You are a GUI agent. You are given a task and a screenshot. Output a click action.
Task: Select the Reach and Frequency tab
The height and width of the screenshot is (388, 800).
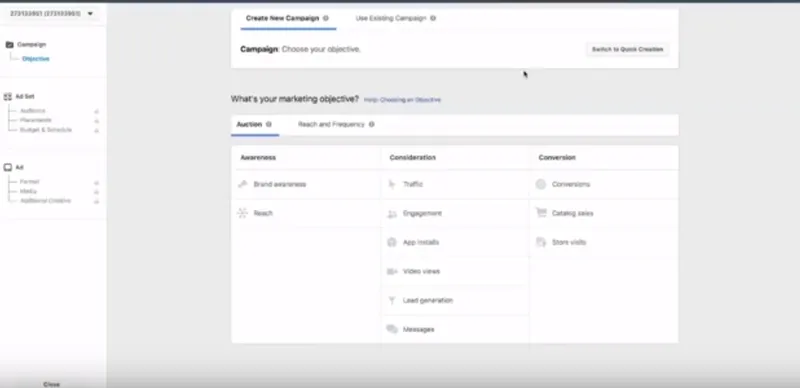click(x=336, y=125)
